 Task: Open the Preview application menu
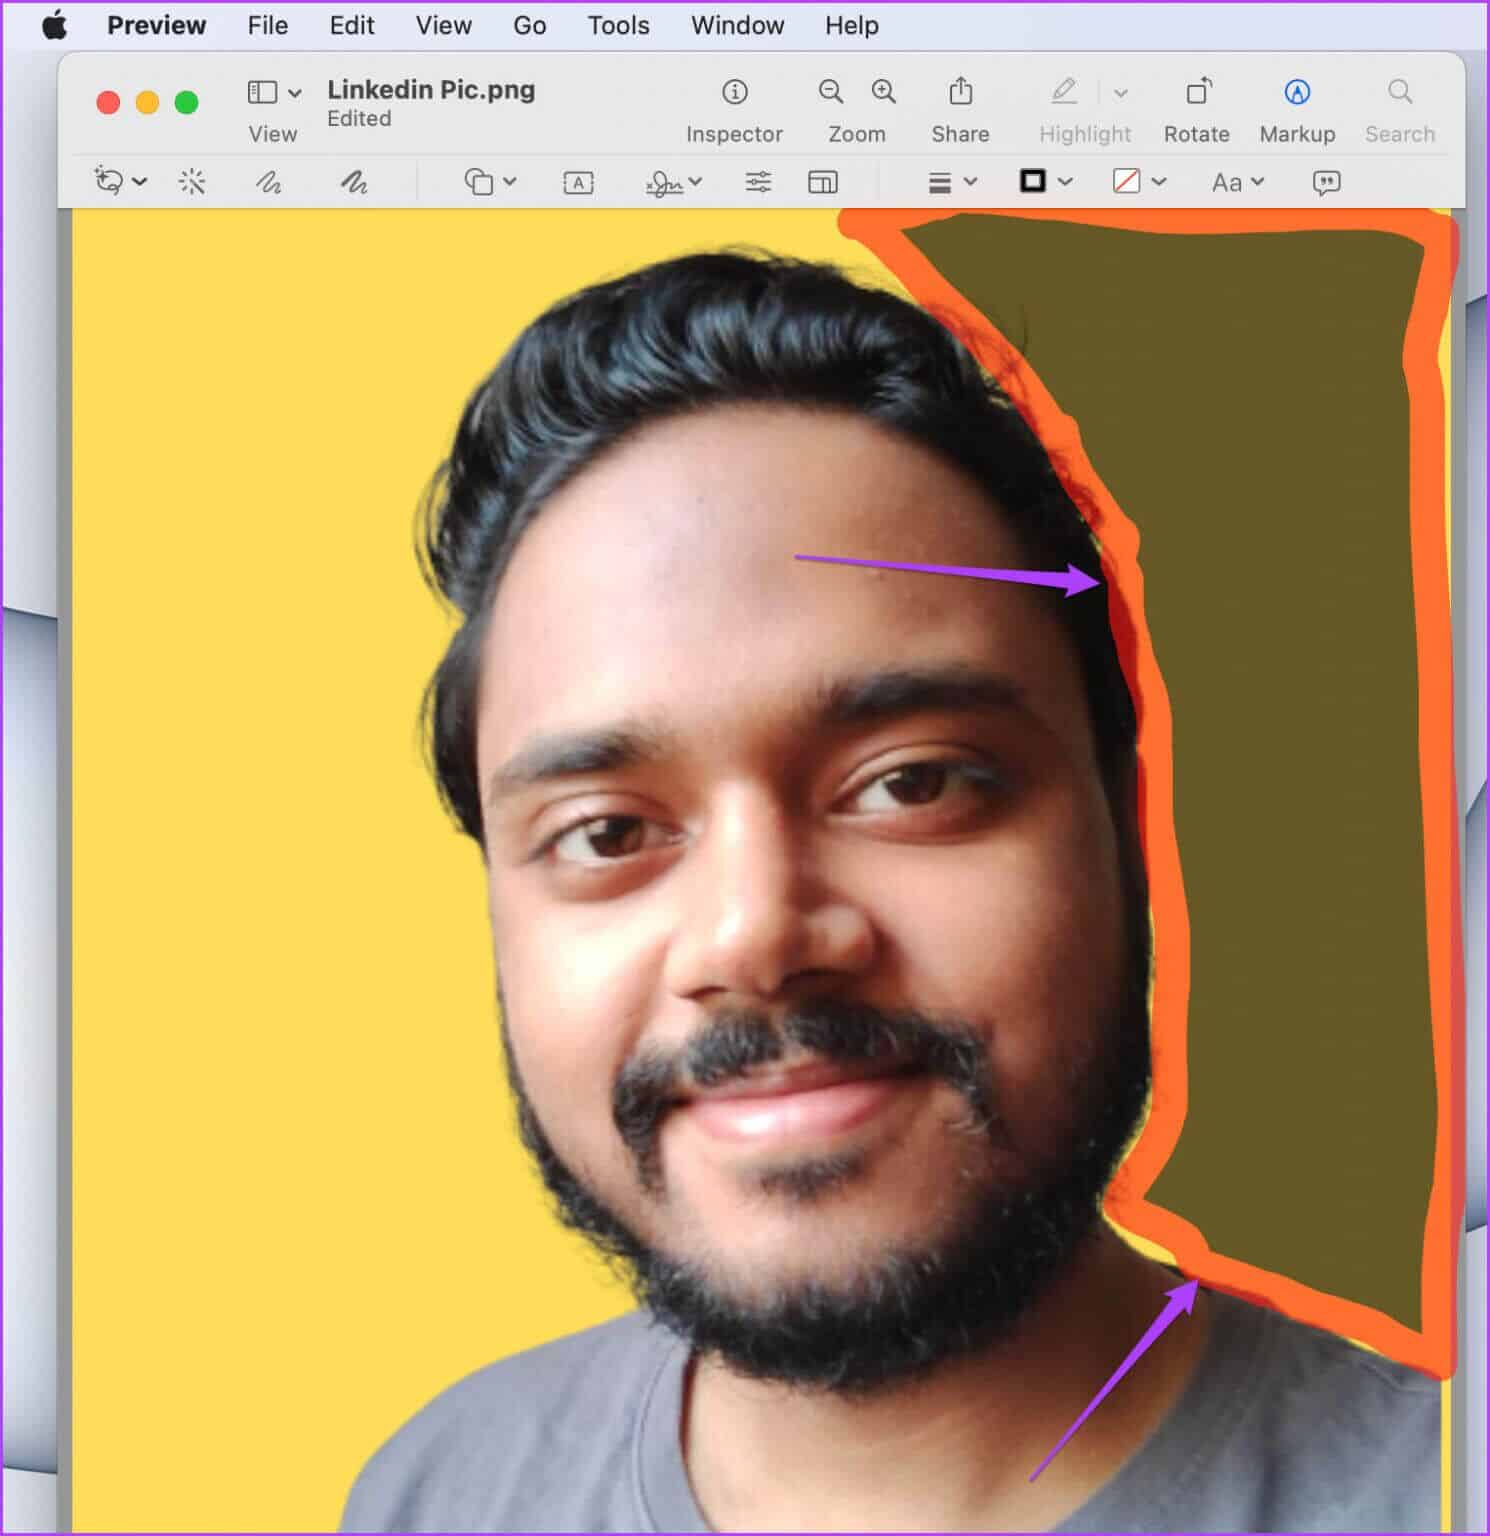tap(157, 25)
